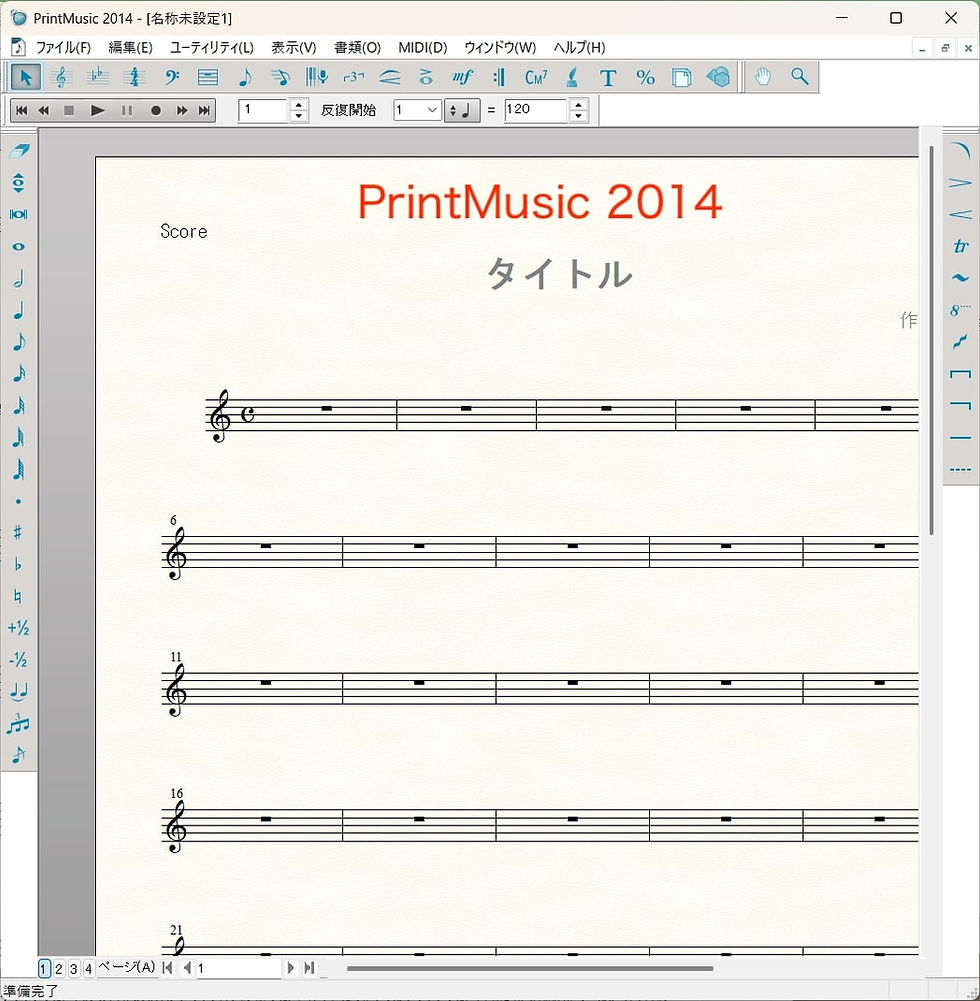Screen dimensions: 980x1001
Task: Toggle the augmentation dot
Action: 19,501
